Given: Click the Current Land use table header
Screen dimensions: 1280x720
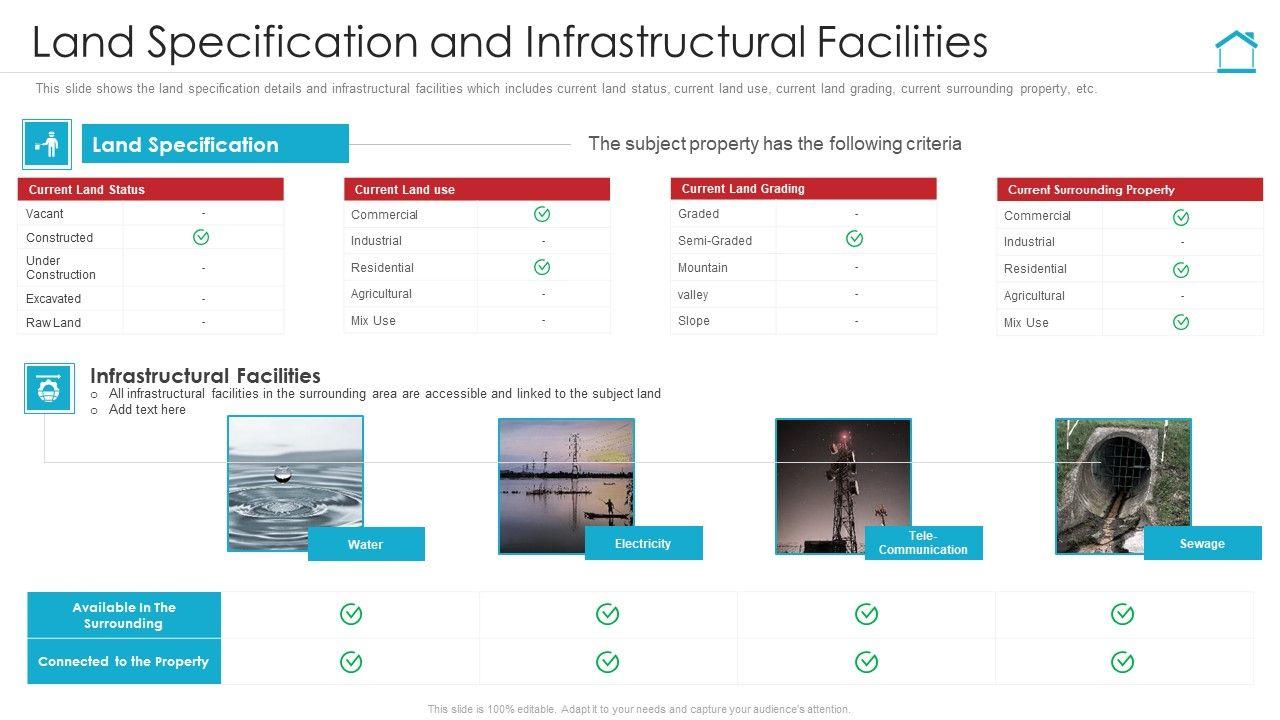Looking at the screenshot, I should click(x=477, y=189).
